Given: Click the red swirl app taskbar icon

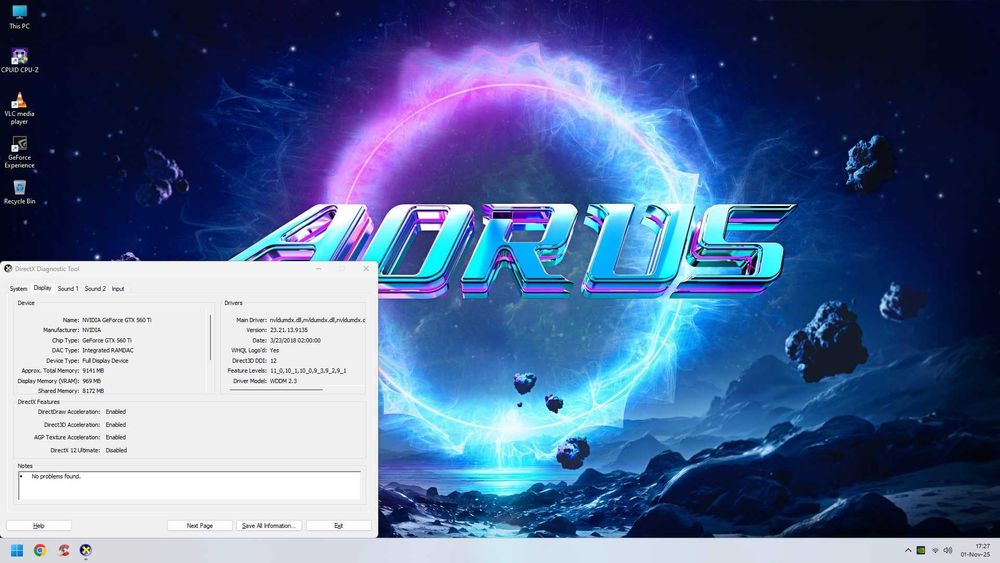Looking at the screenshot, I should [62, 550].
